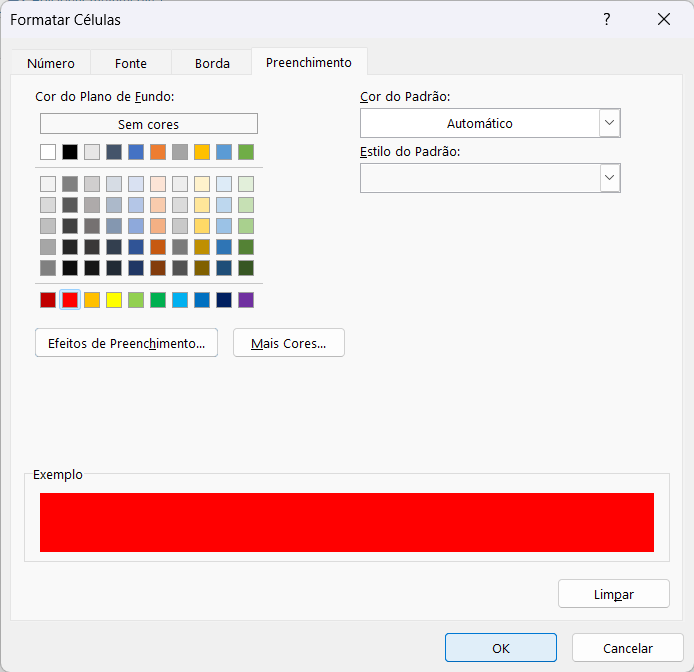
Task: Choose purple standard color swatch
Action: point(246,300)
